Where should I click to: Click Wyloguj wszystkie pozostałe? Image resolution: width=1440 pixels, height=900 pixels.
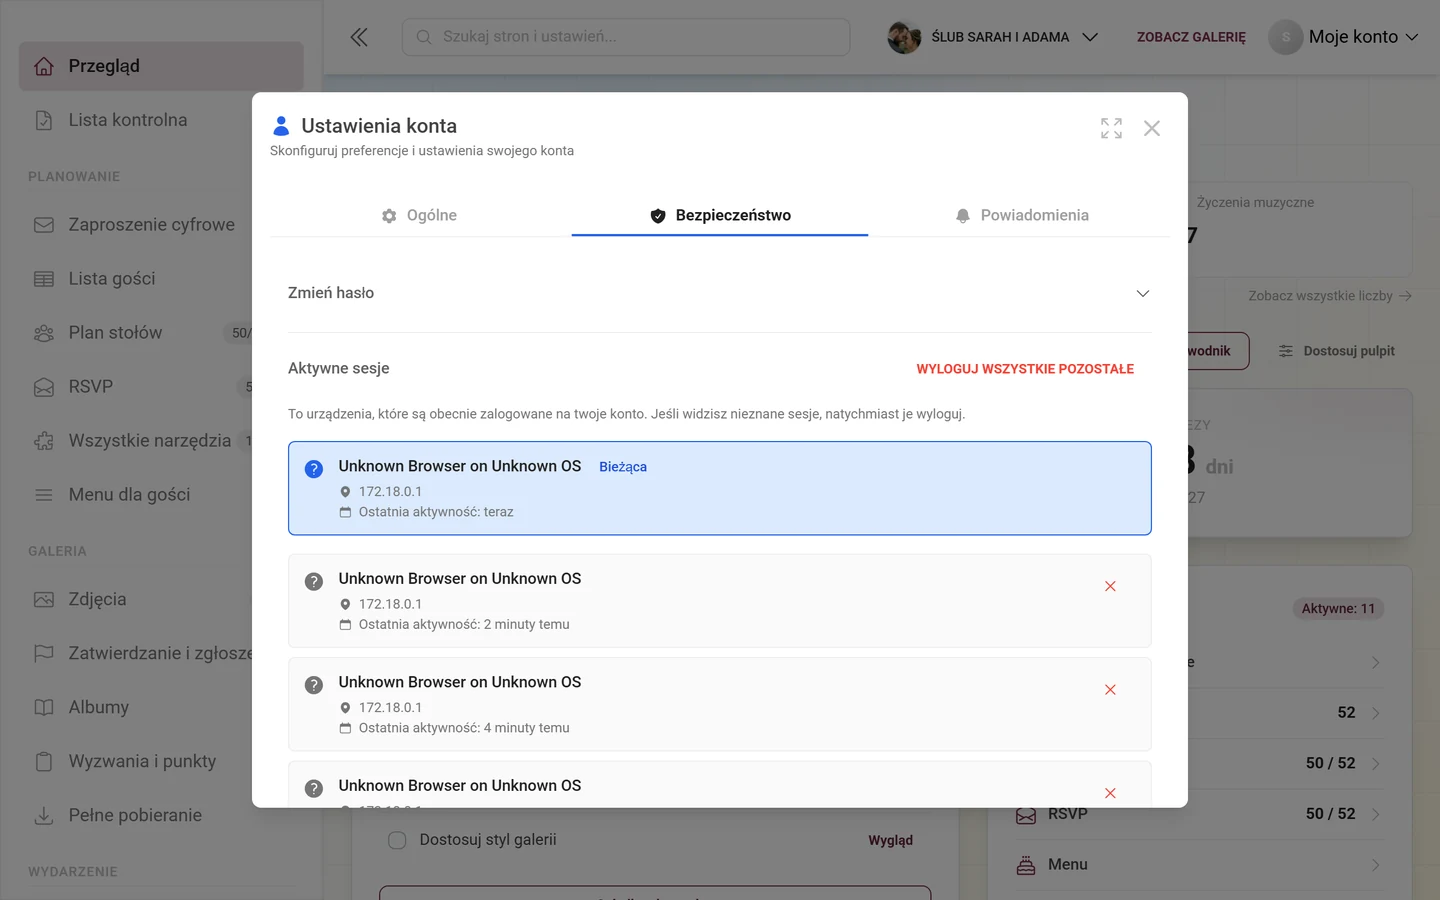click(1025, 369)
